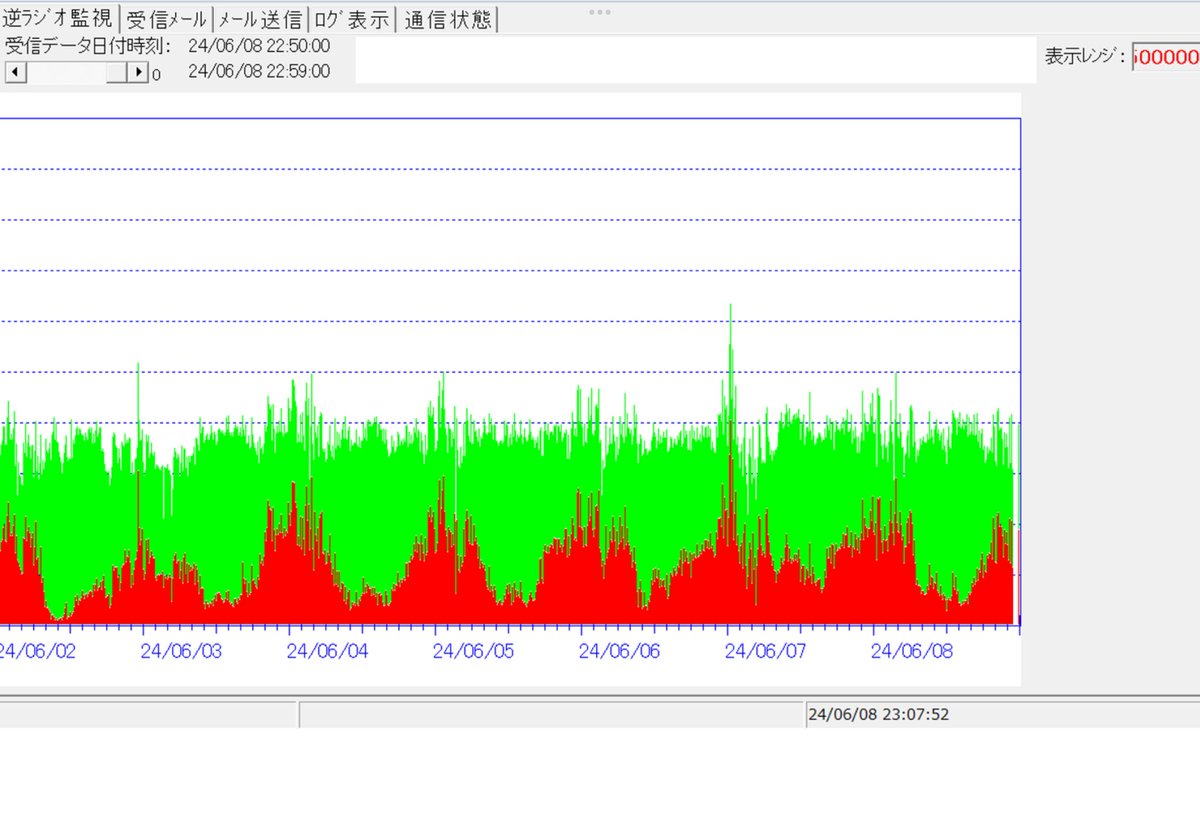Viewport: 1200px width, 834px height.
Task: Click the 24/06/07 axis date label
Action: point(765,651)
